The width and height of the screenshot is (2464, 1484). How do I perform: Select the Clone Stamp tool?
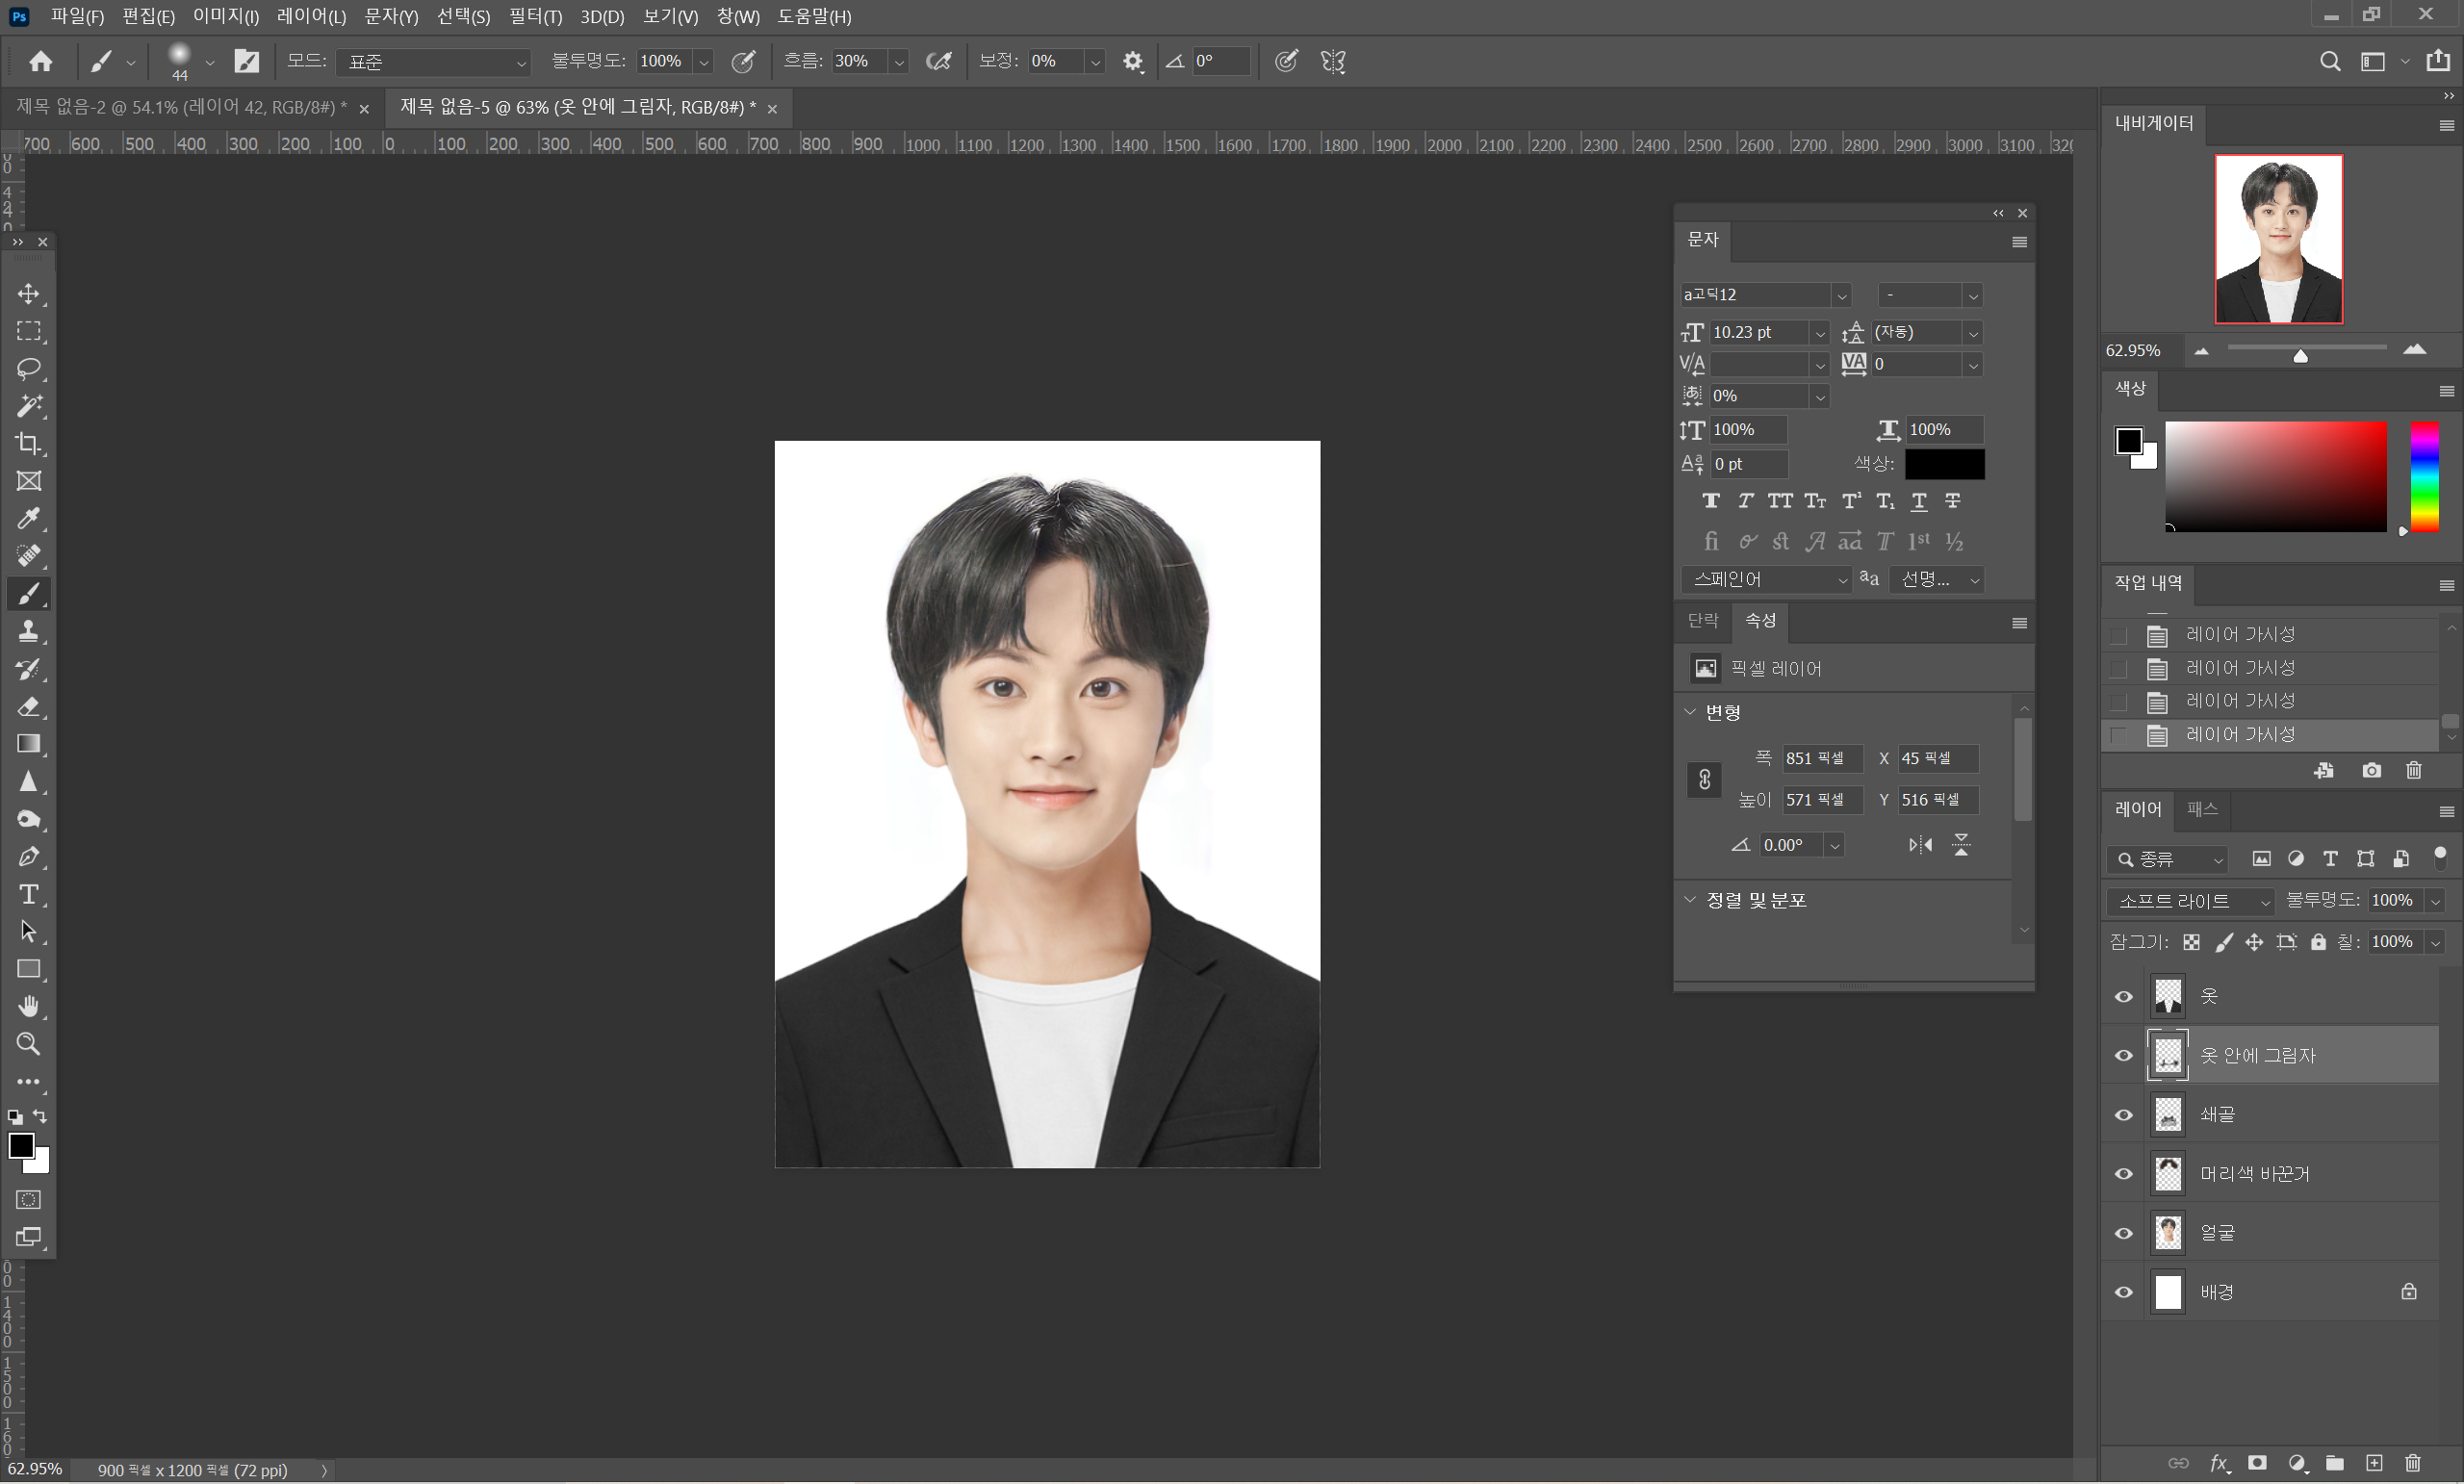[x=28, y=631]
